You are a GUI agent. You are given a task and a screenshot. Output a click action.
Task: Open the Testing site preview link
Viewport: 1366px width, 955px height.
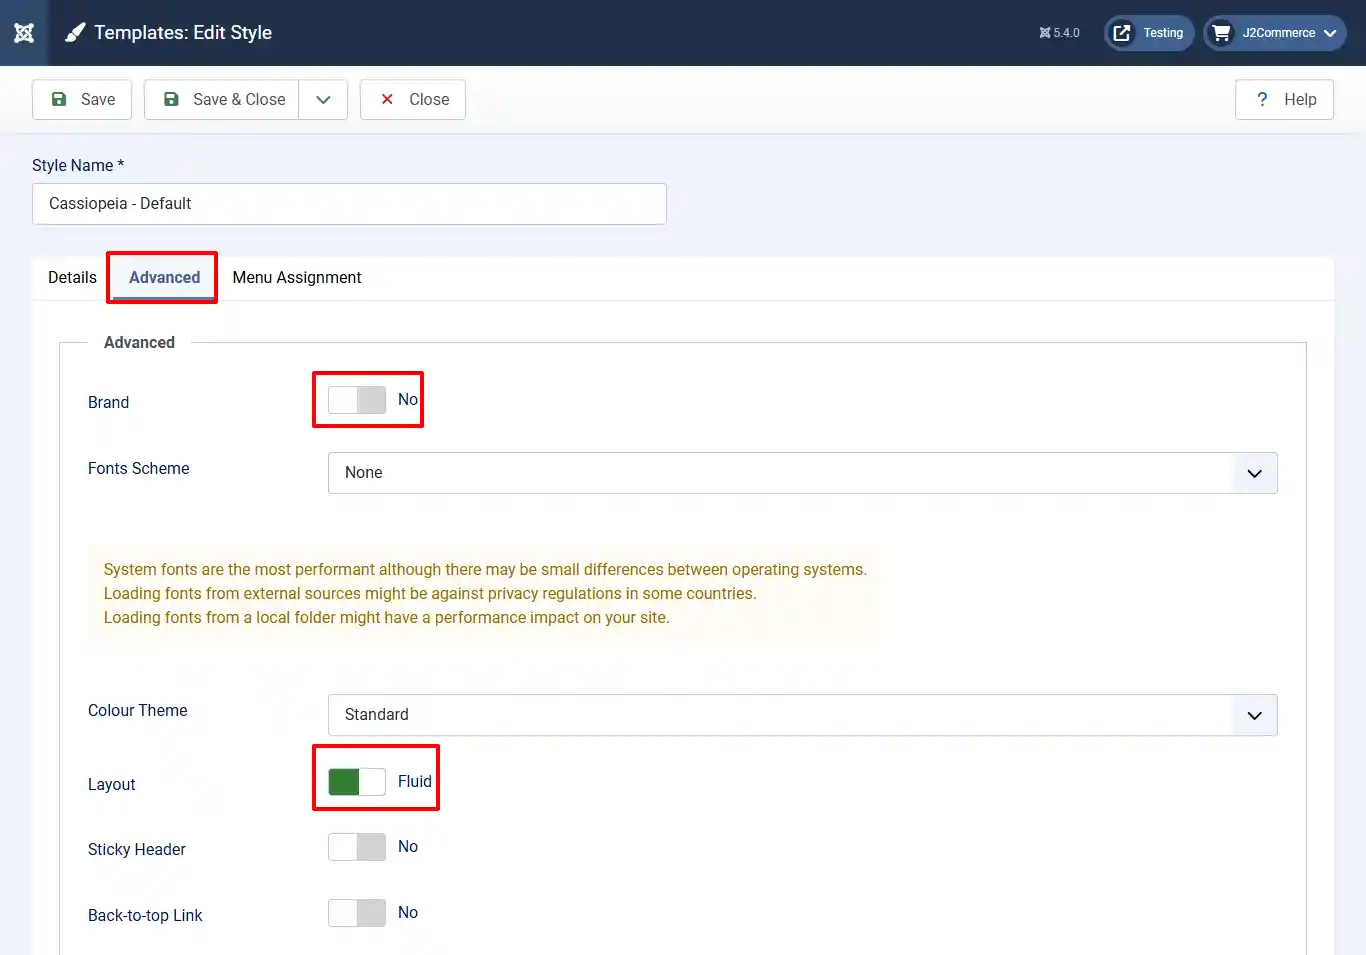pyautogui.click(x=1149, y=33)
